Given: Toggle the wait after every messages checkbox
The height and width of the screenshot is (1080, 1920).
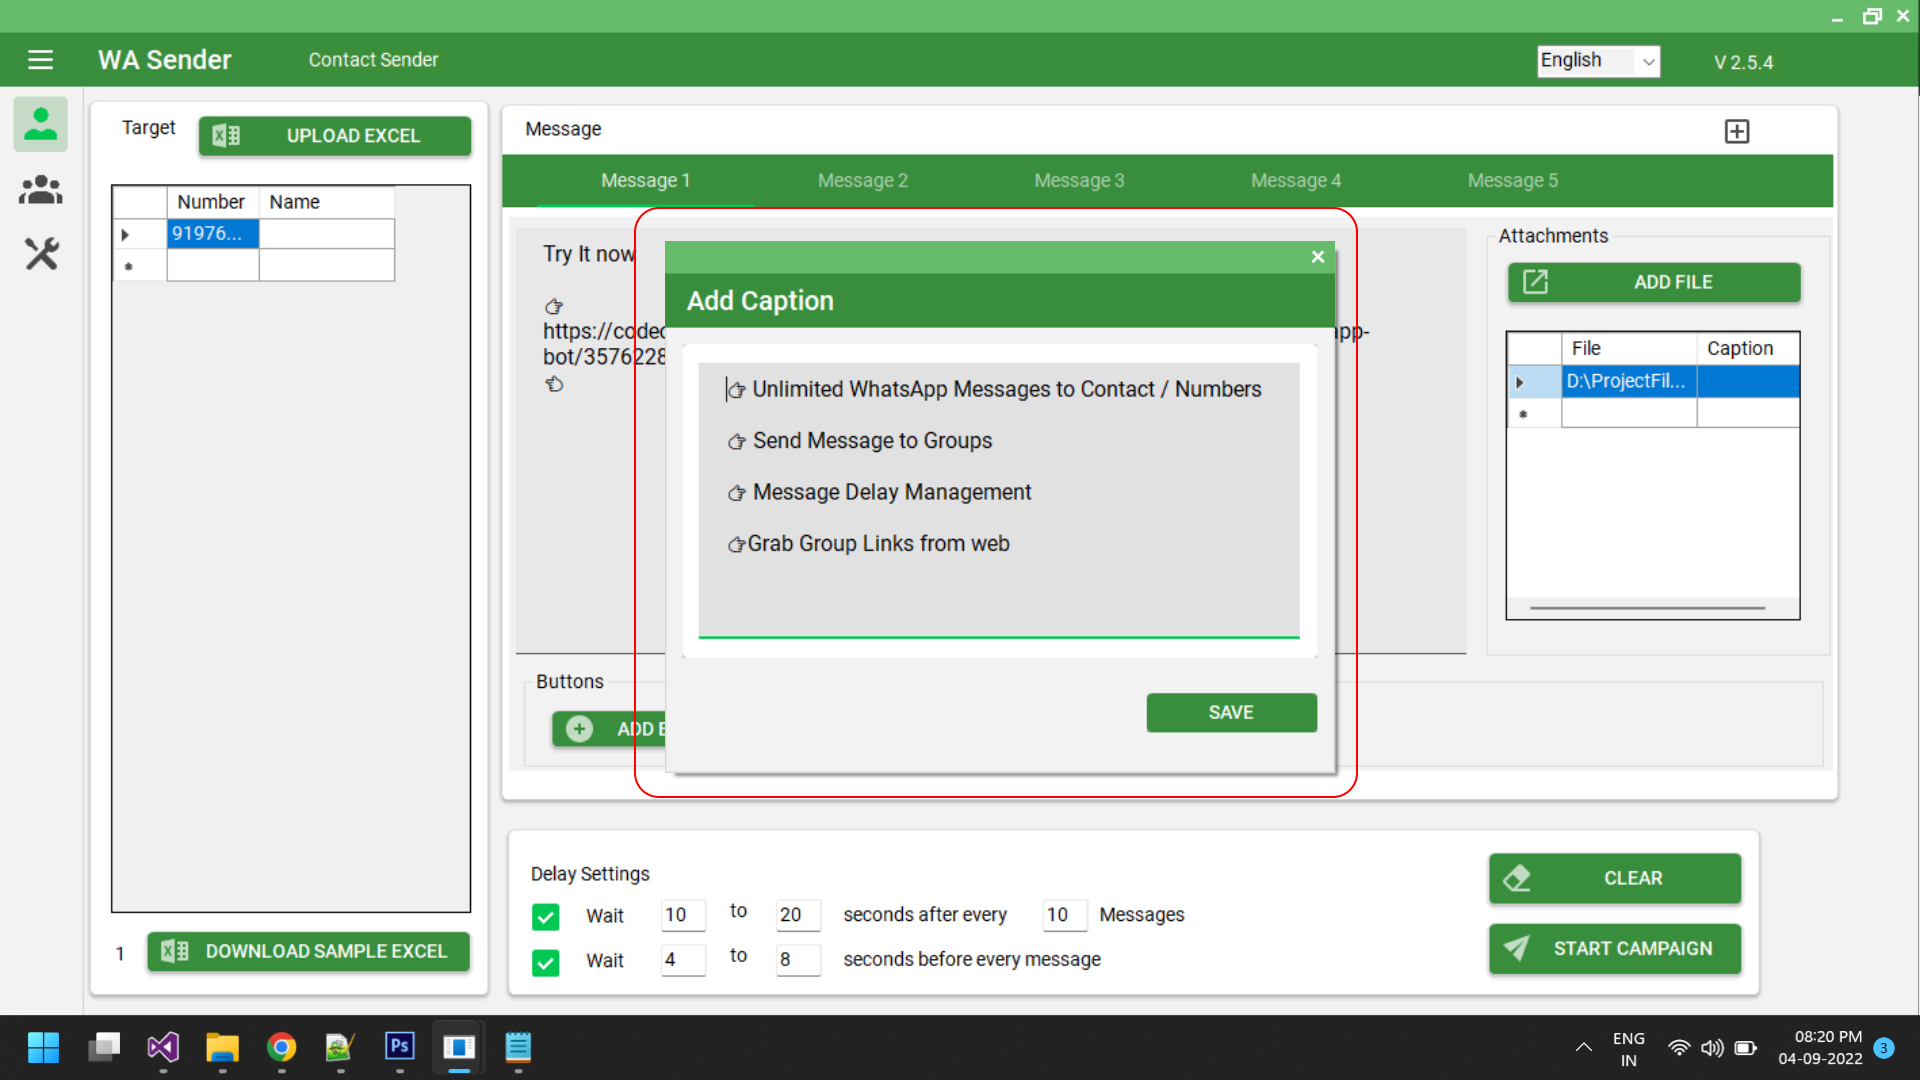Looking at the screenshot, I should pyautogui.click(x=545, y=916).
